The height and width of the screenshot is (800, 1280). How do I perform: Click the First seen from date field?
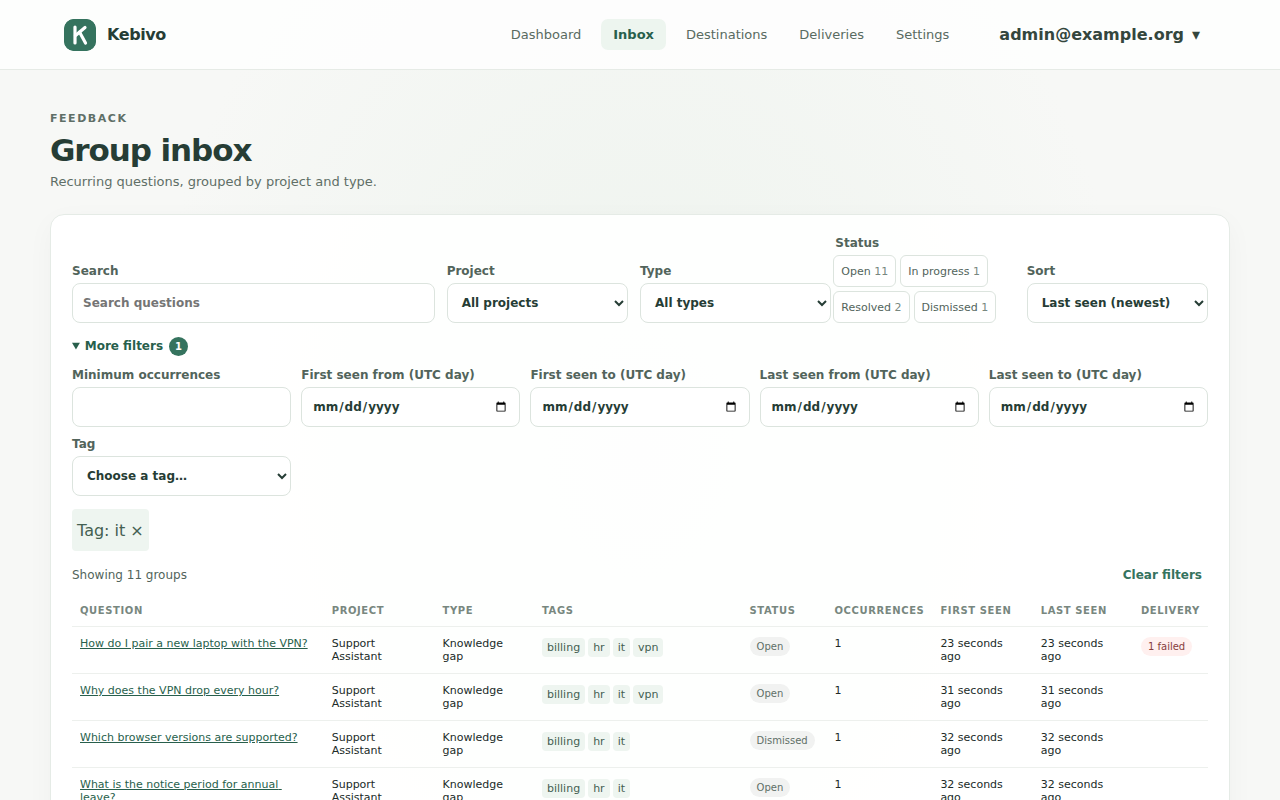pyautogui.click(x=410, y=407)
